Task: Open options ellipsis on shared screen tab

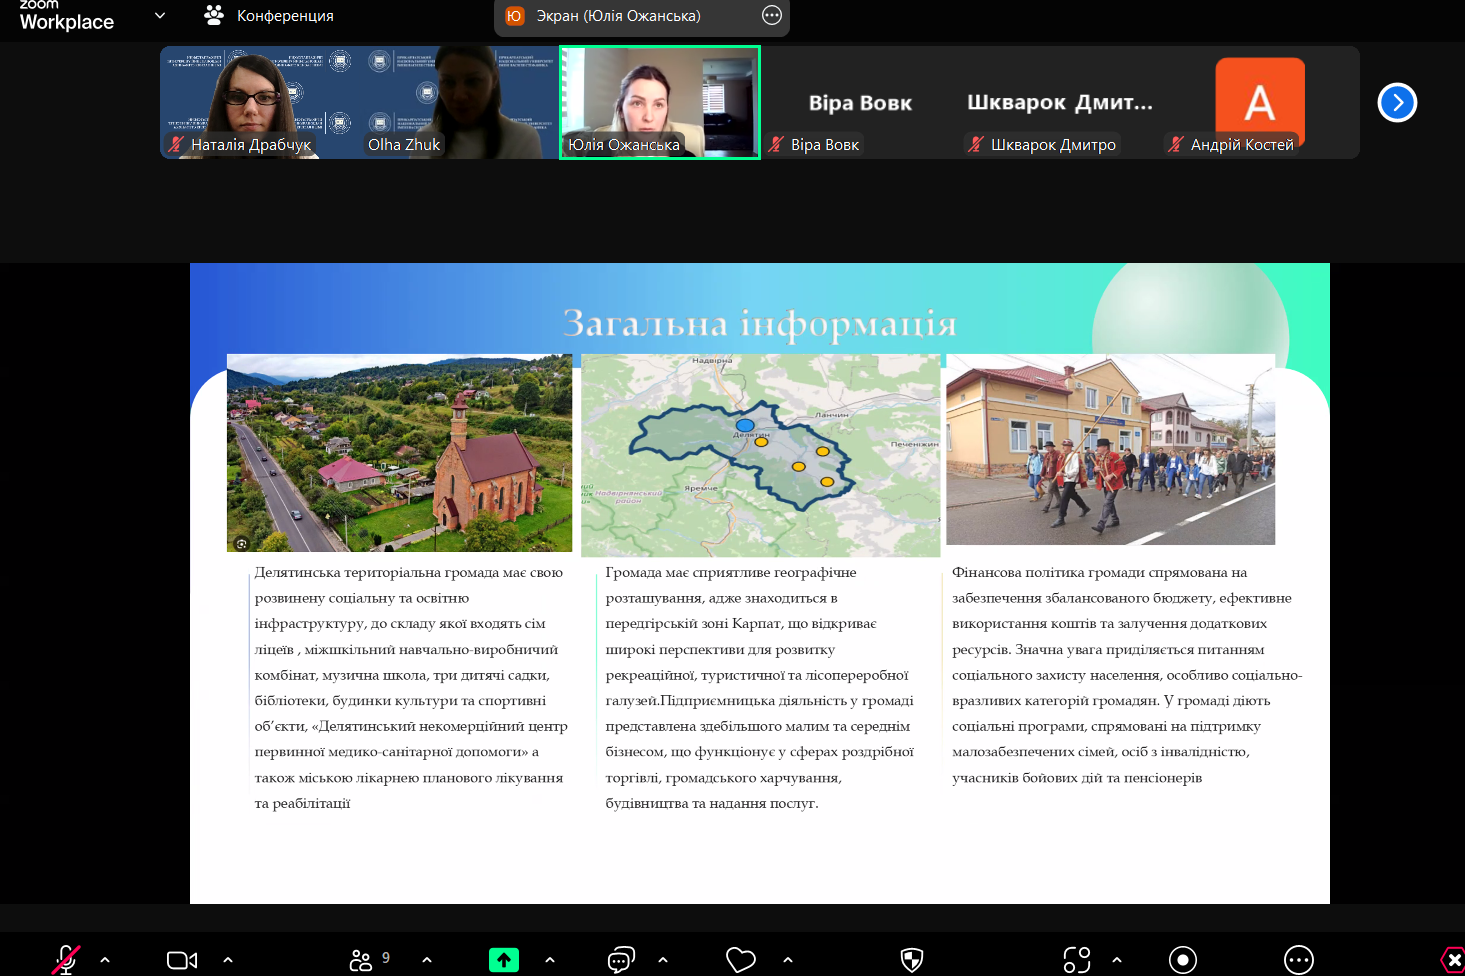Action: point(772,16)
